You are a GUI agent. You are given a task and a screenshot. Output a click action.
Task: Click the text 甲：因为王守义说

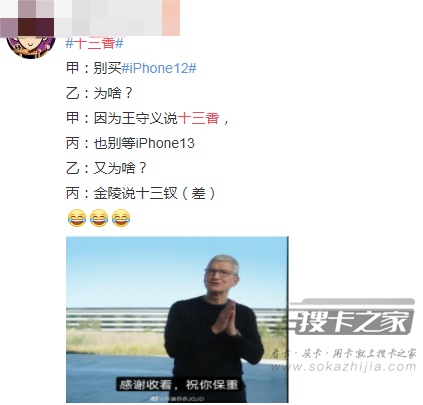[x=122, y=118]
